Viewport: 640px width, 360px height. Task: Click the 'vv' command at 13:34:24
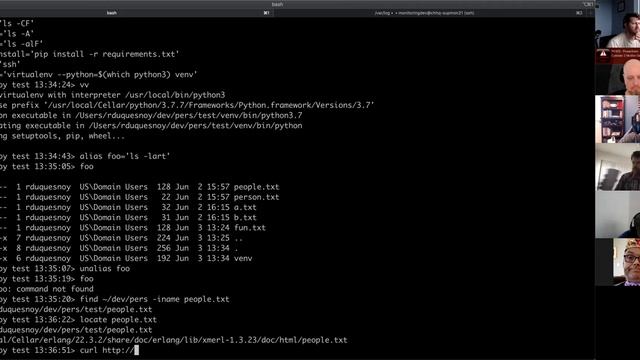pos(84,85)
